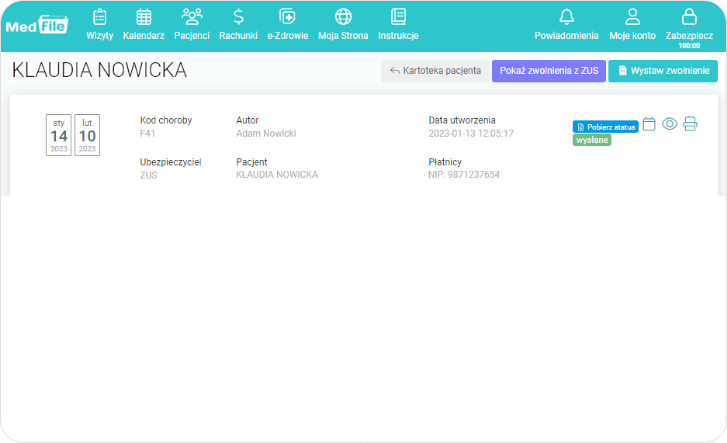
Task: Go back to Kartoteka pacjenta
Action: coord(435,71)
